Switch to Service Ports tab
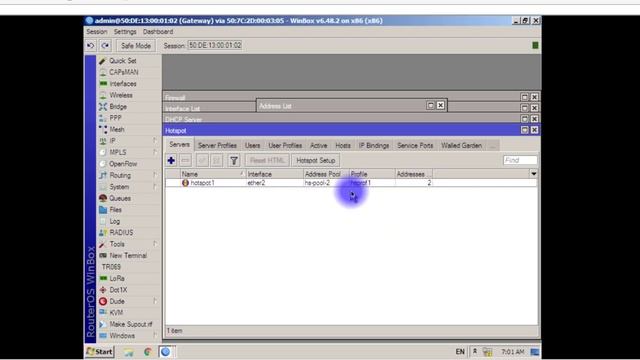The height and width of the screenshot is (360, 640). (x=415, y=146)
